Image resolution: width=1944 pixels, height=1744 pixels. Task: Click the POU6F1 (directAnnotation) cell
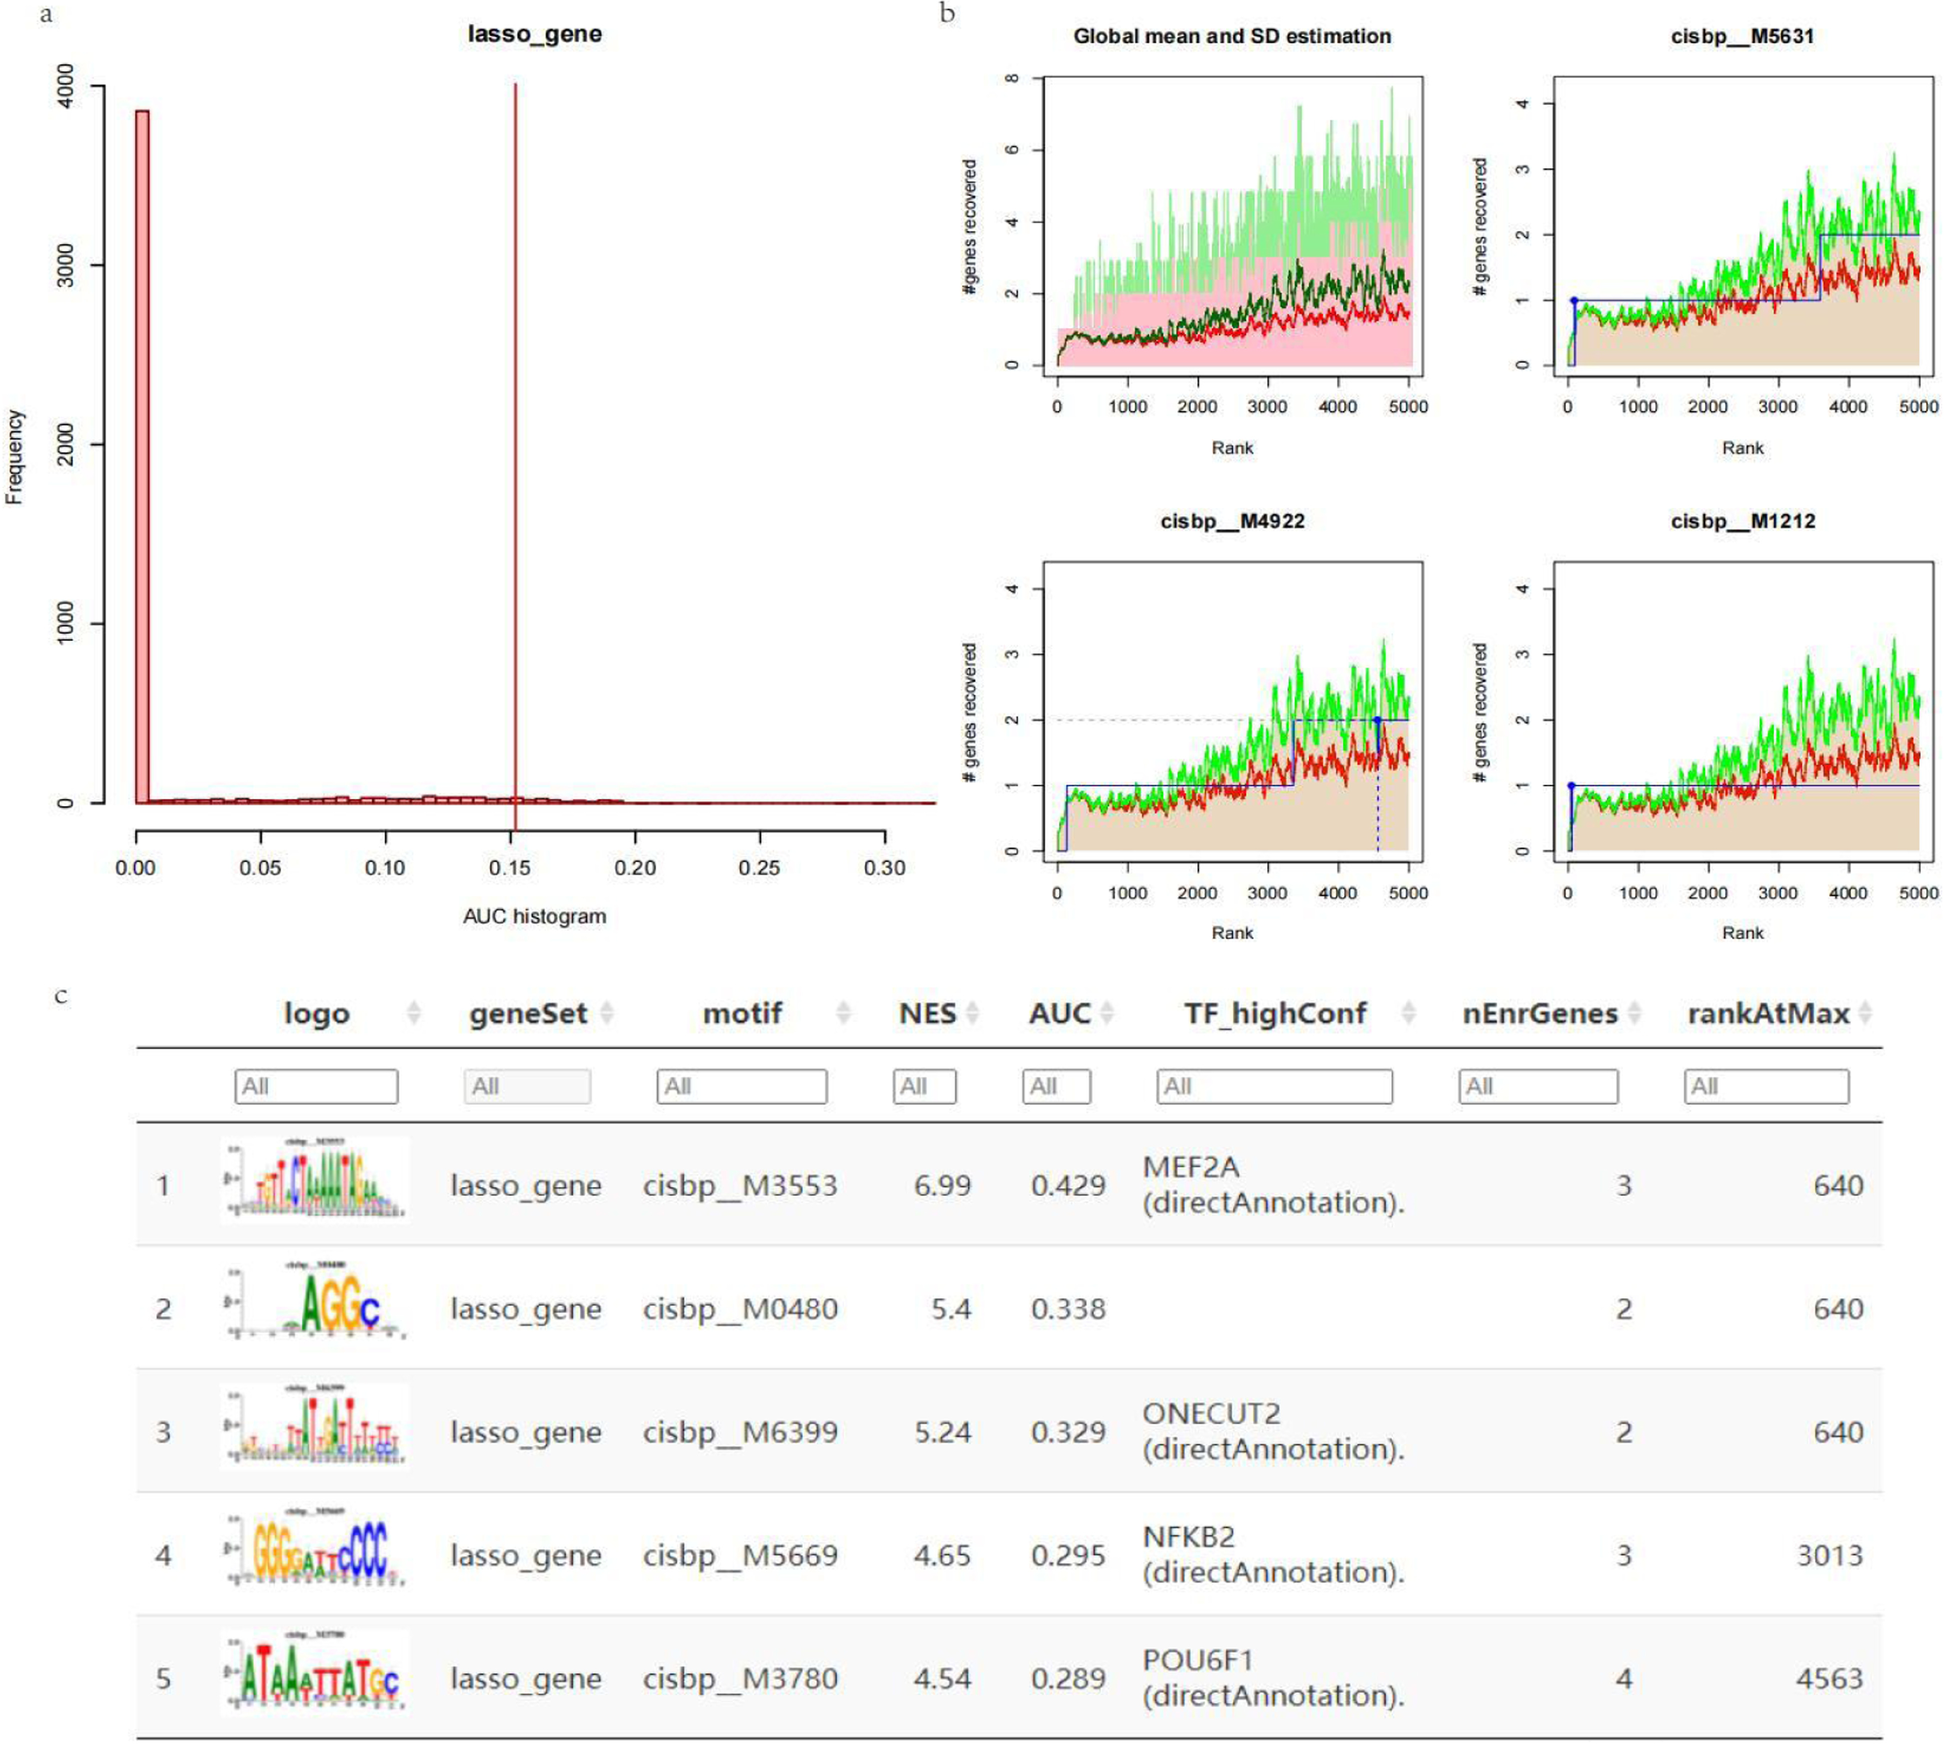pos(1274,1678)
